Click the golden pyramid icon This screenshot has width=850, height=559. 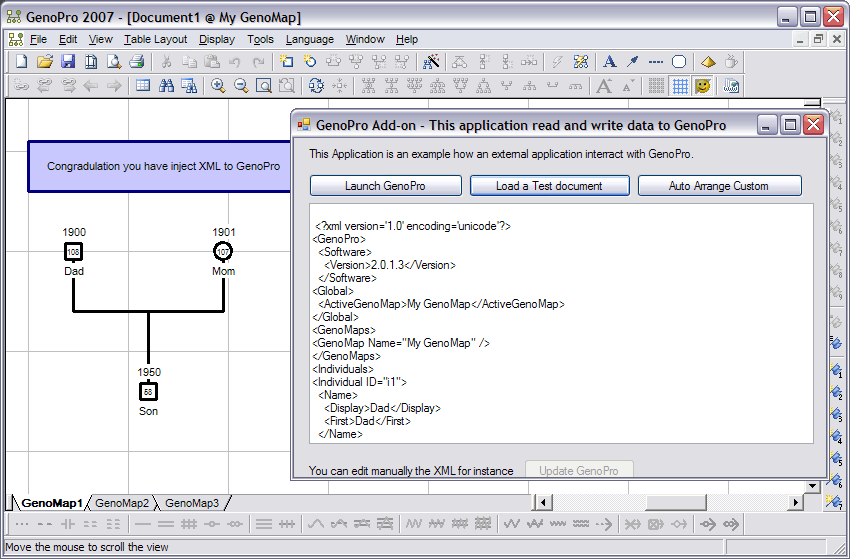pyautogui.click(x=708, y=62)
